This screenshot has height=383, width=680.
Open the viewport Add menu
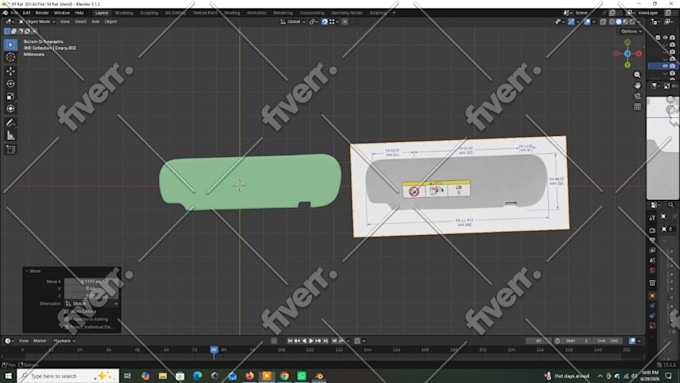(95, 21)
